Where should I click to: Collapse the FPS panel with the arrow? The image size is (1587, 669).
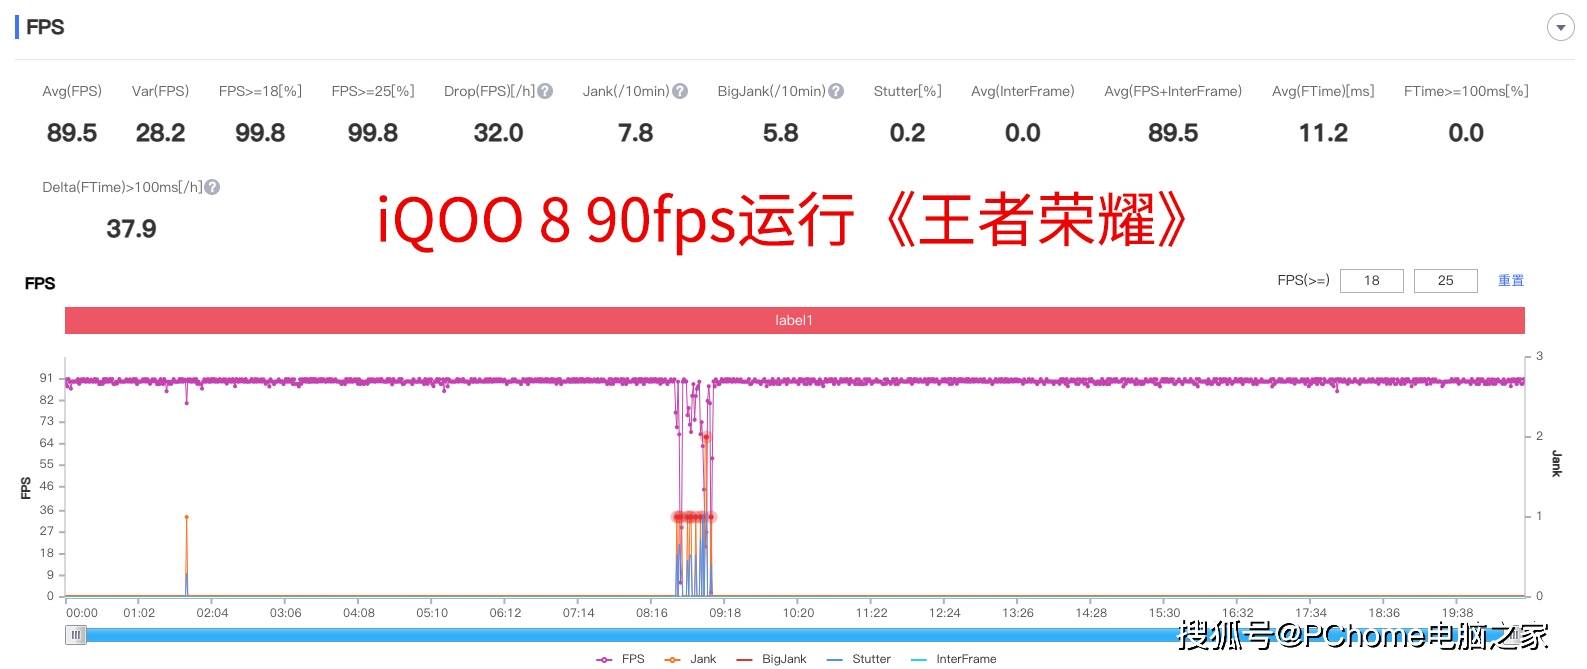[x=1560, y=28]
